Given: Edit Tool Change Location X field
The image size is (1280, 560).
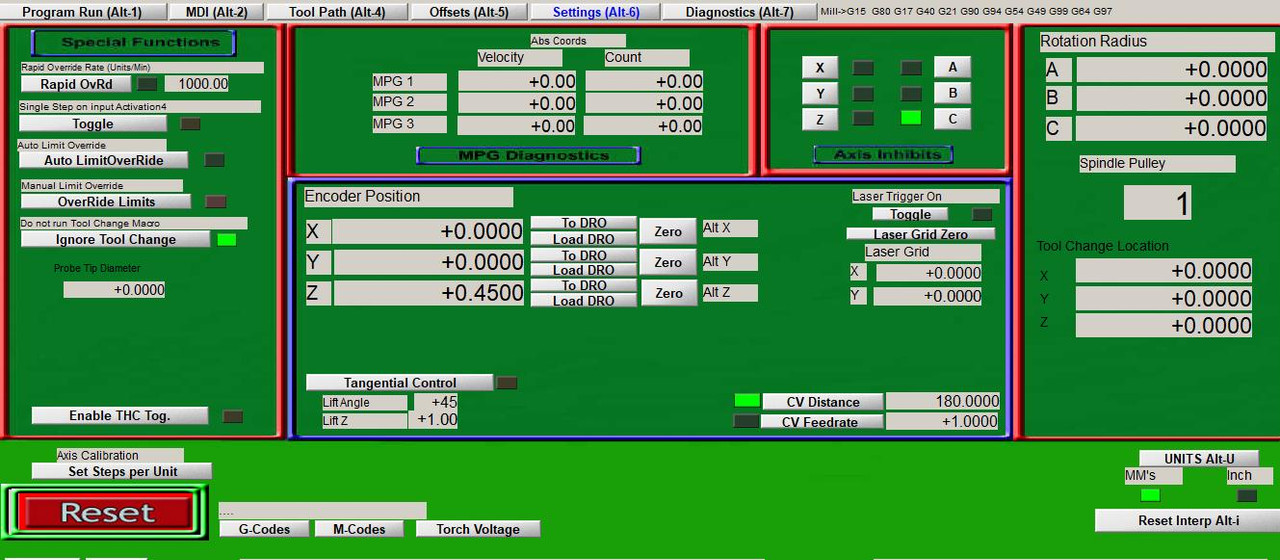Looking at the screenshot, I should (1164, 271).
